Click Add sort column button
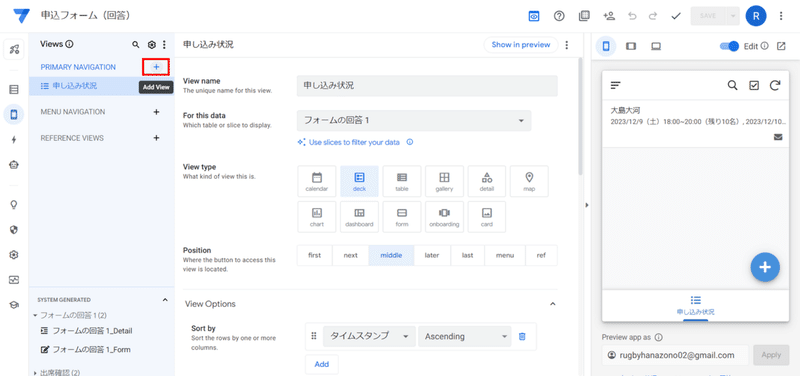 point(321,364)
